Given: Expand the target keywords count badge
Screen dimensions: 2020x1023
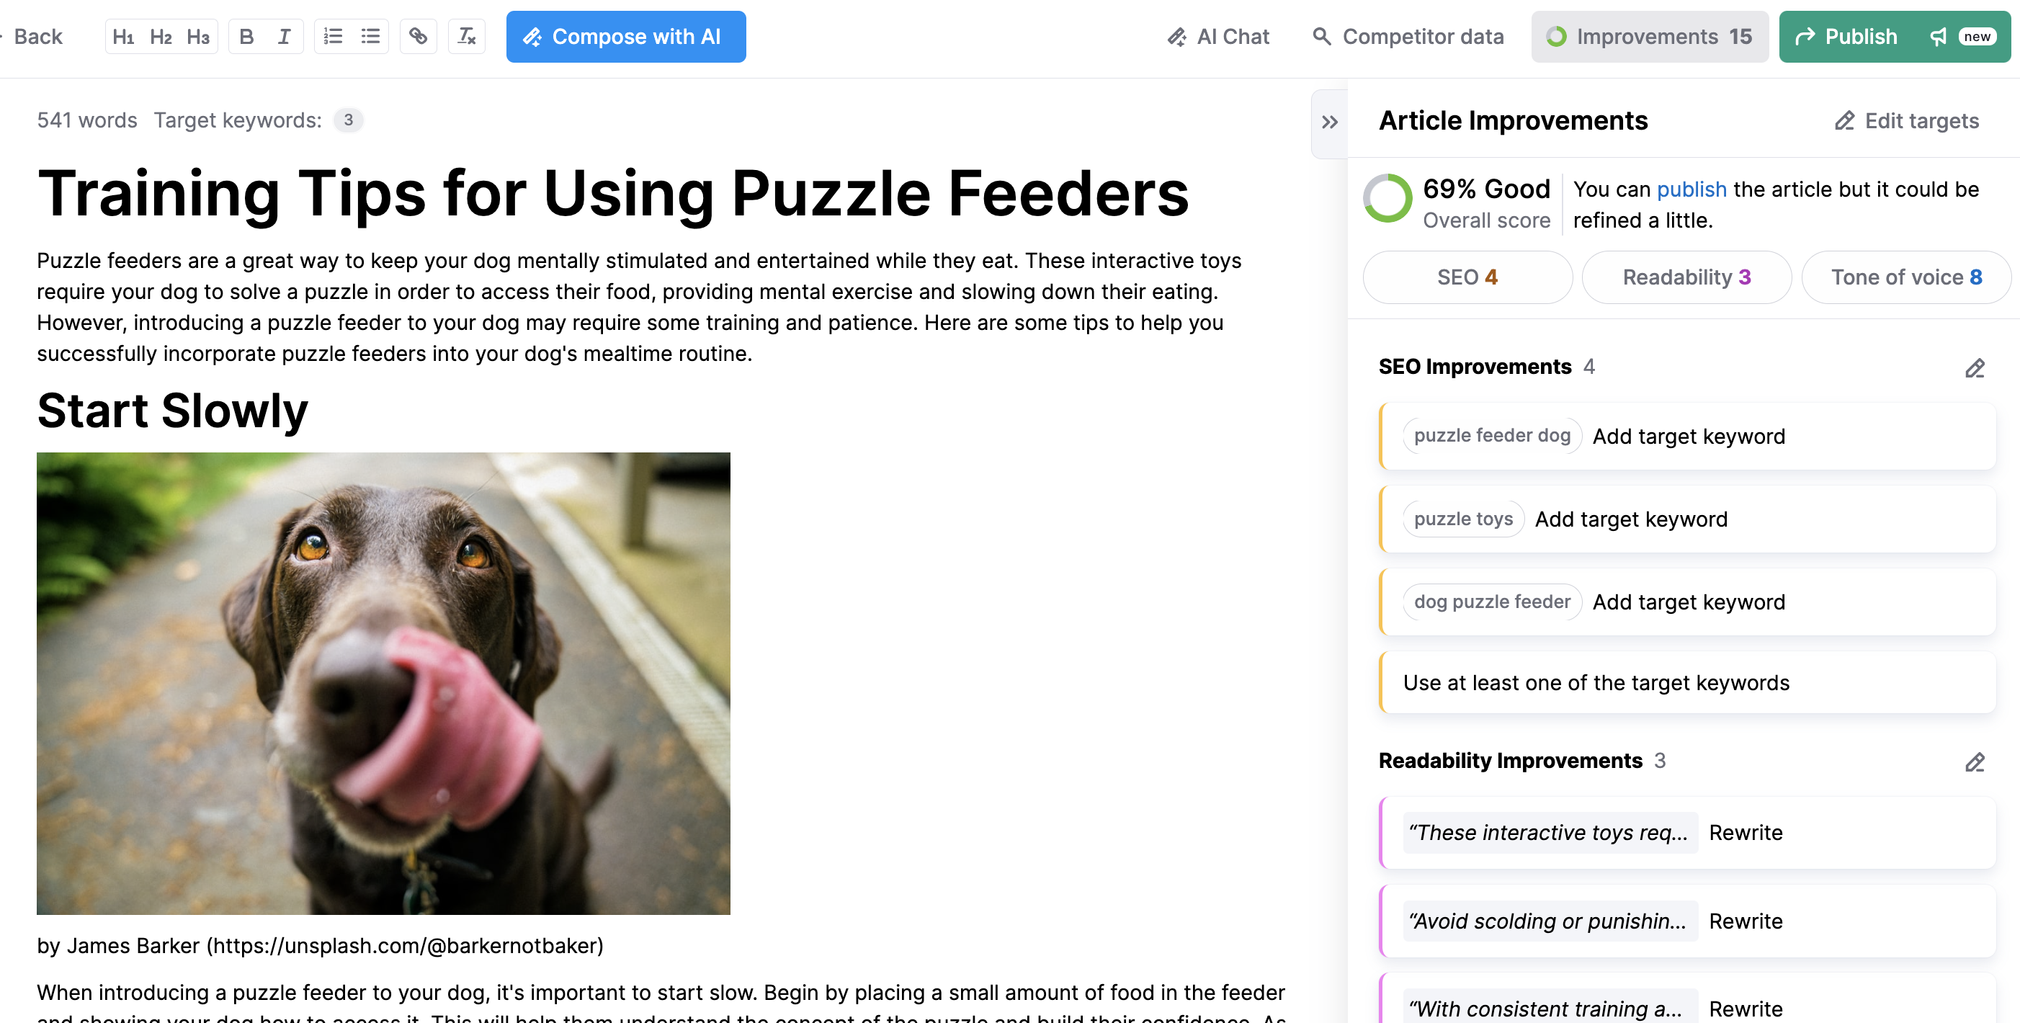Looking at the screenshot, I should [348, 120].
